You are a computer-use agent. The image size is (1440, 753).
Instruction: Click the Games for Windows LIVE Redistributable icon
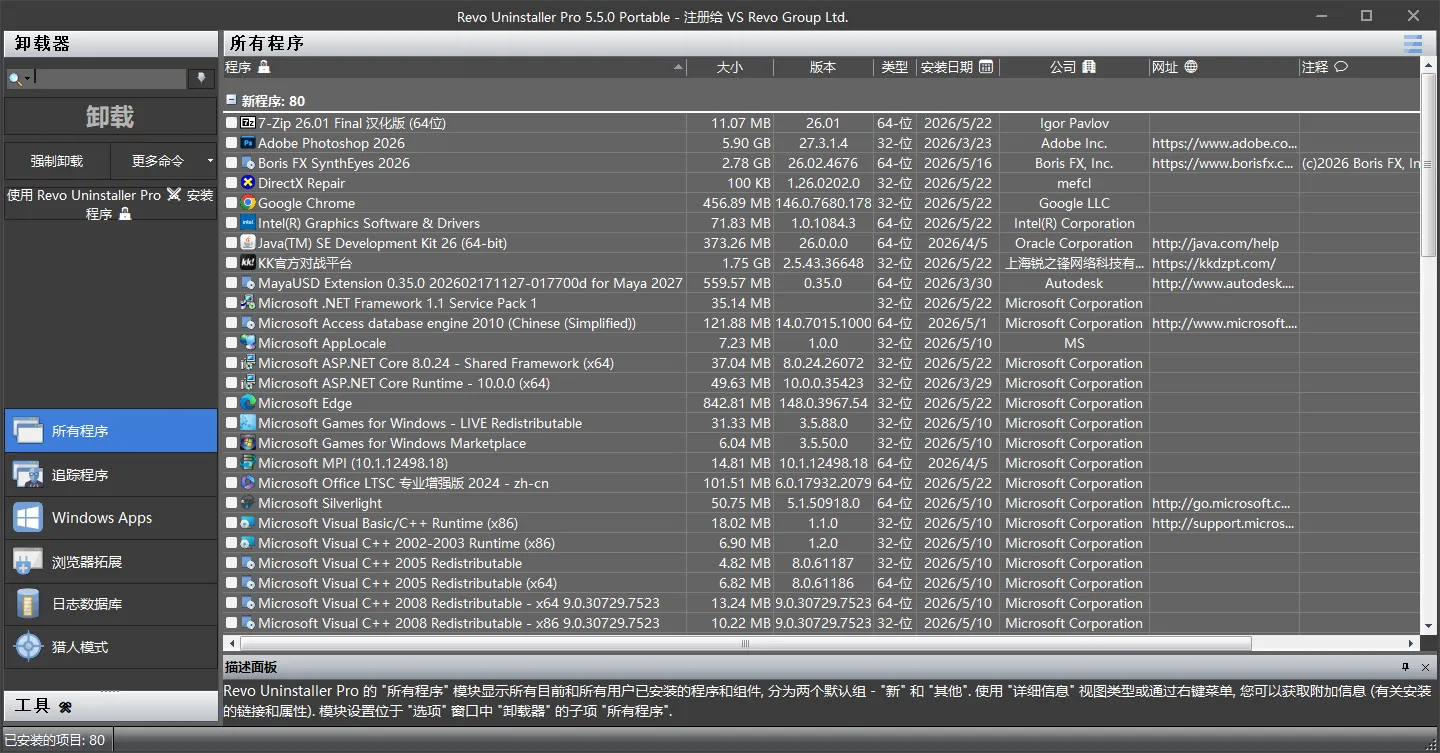[x=248, y=423]
